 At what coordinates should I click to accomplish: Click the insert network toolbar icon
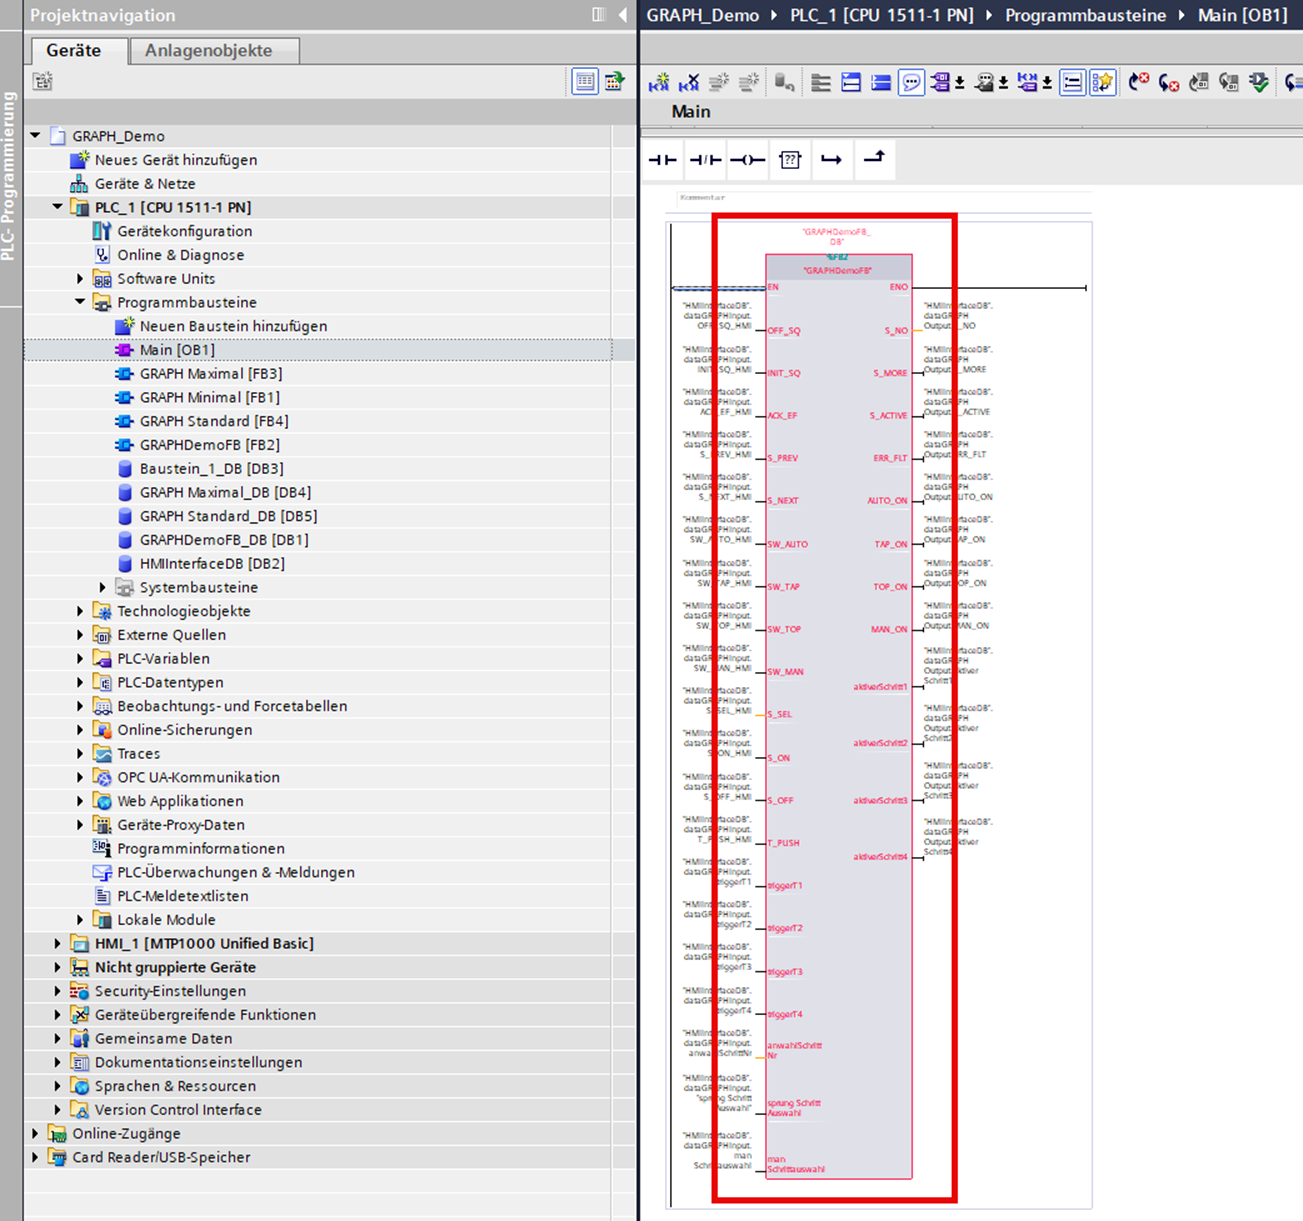click(x=659, y=83)
